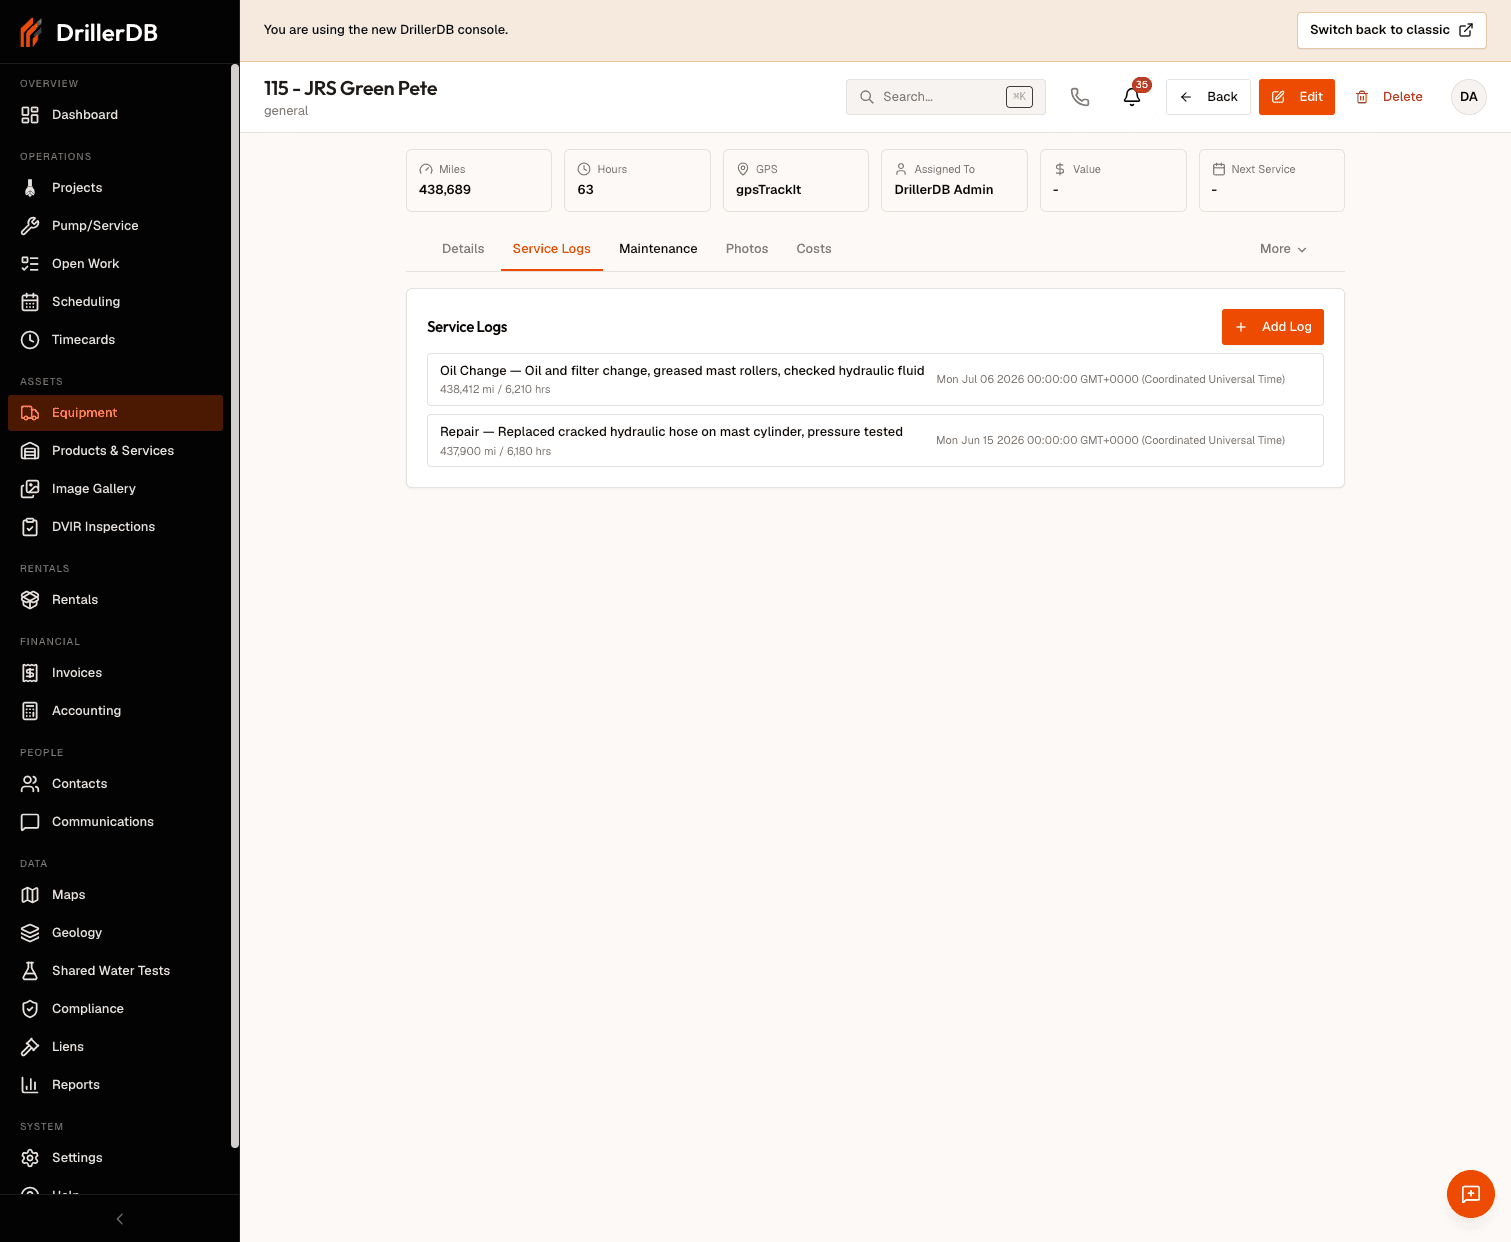Click the Contacts people icon

[x=30, y=784]
